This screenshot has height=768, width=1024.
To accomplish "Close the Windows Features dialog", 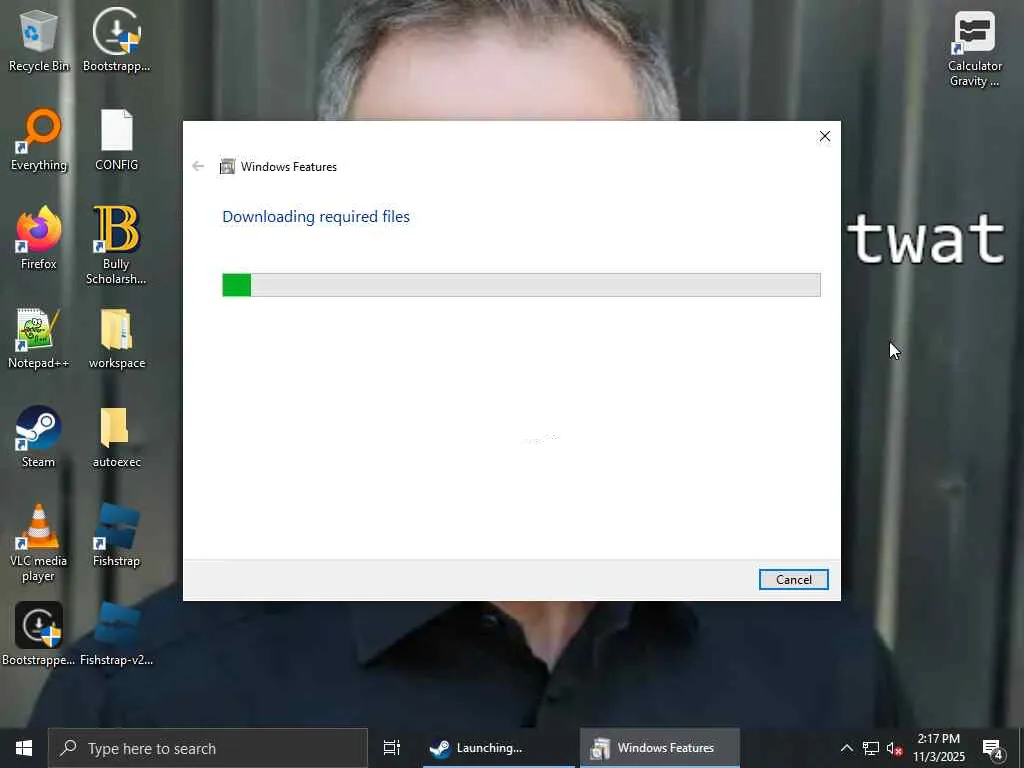I will pyautogui.click(x=825, y=136).
